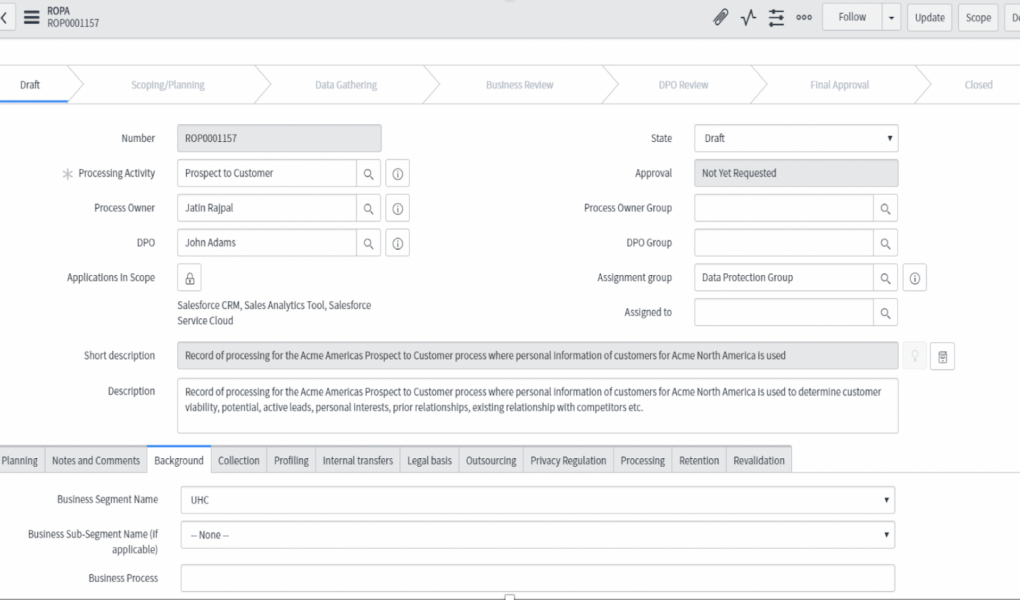This screenshot has width=1020, height=600.
Task: Click the Assigned to input field
Action: coord(784,312)
